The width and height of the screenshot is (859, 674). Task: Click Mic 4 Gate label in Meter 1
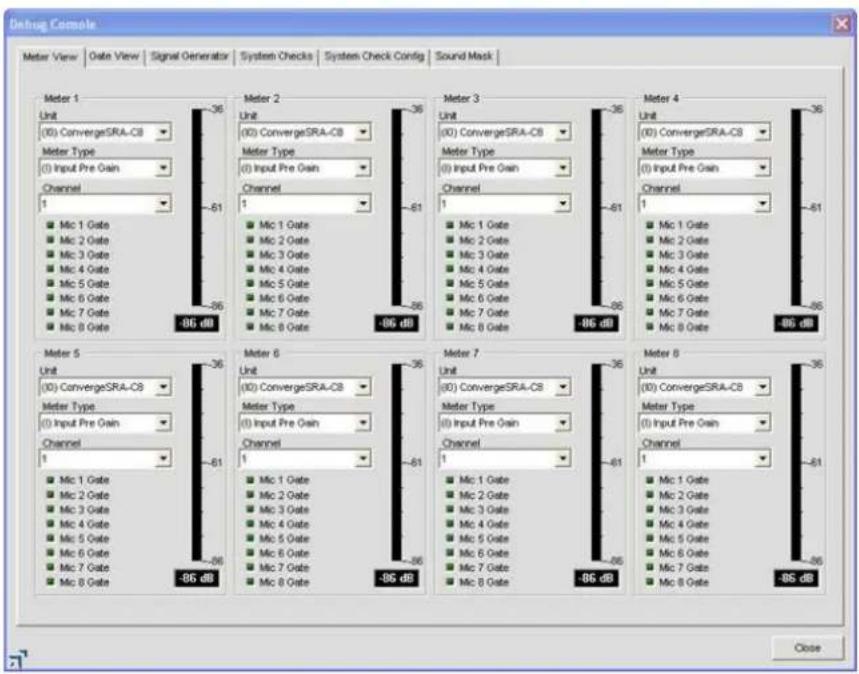pyautogui.click(x=84, y=269)
